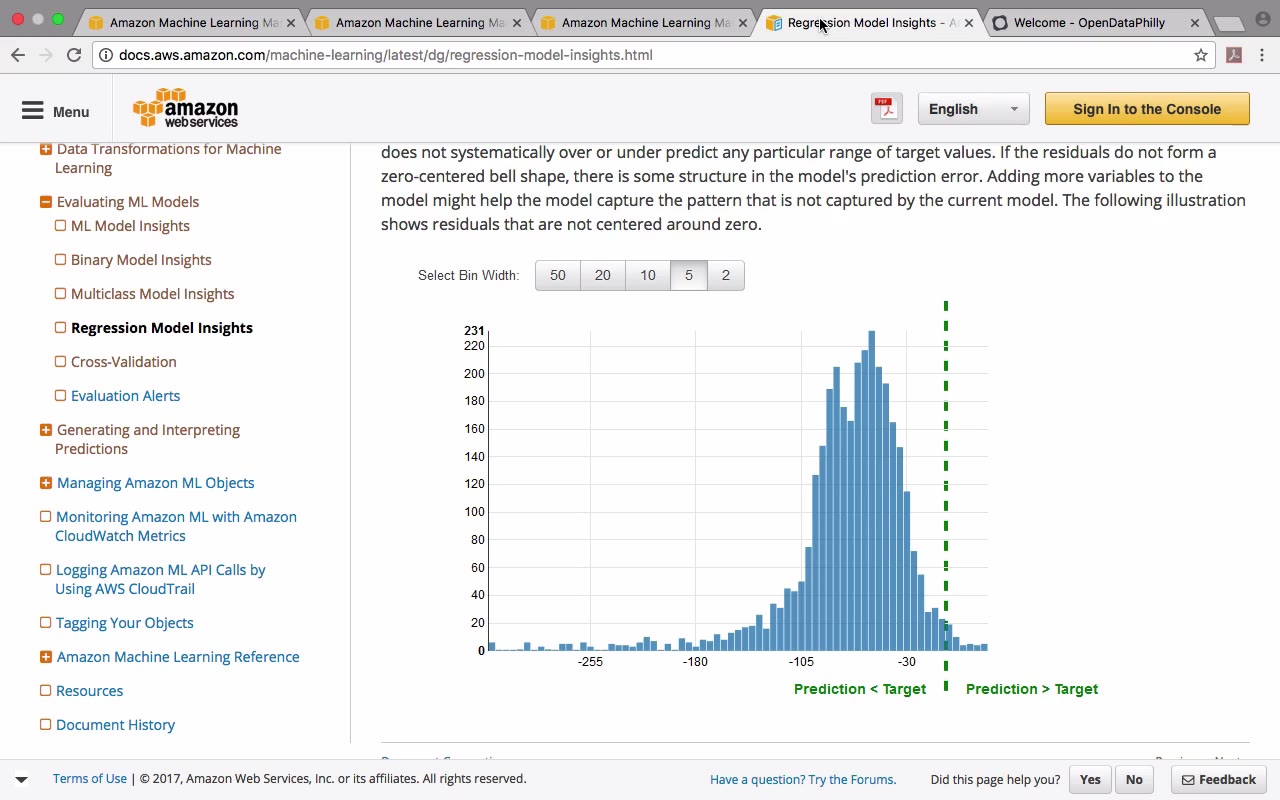Collapse the Evaluating ML Models section
This screenshot has width=1280, height=800.
coord(45,202)
